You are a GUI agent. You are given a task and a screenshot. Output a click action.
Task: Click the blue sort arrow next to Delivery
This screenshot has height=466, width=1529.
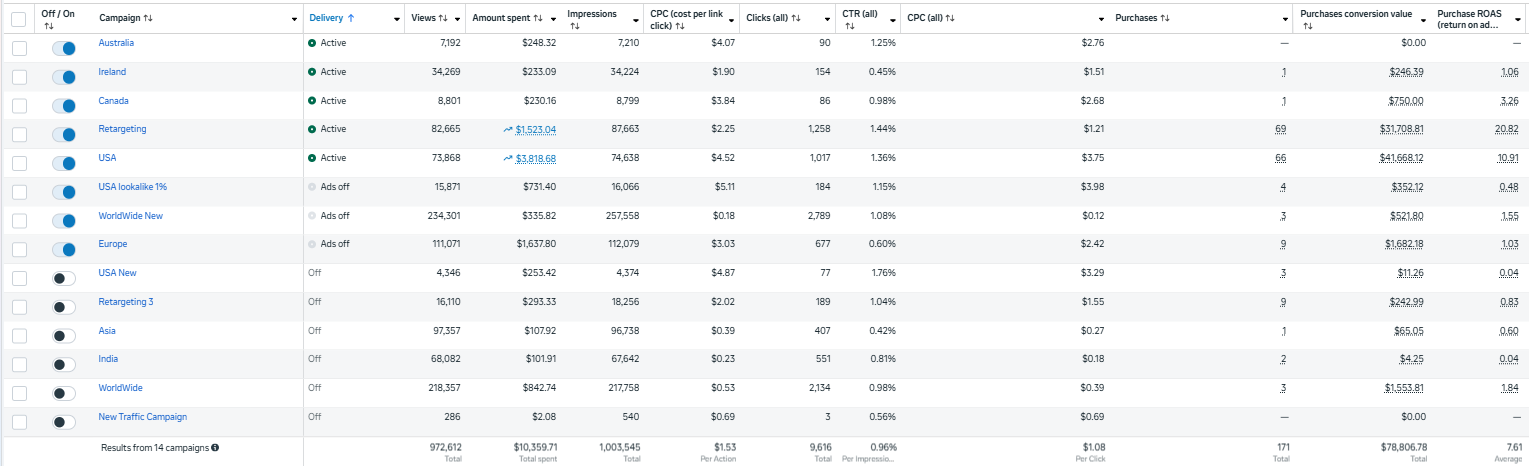(x=353, y=19)
